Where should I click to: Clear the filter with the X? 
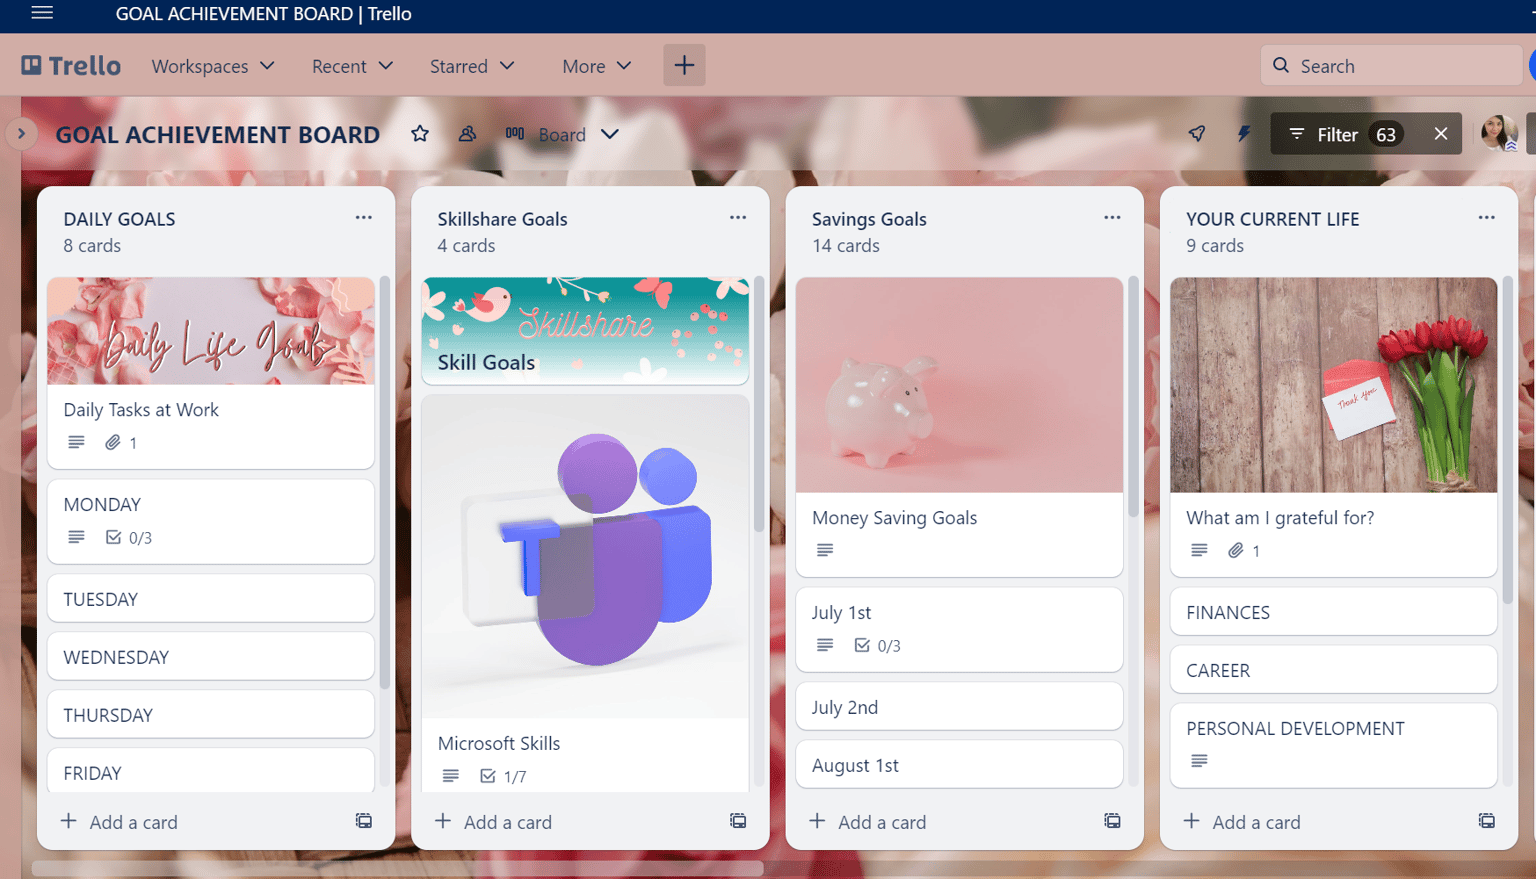click(1440, 134)
